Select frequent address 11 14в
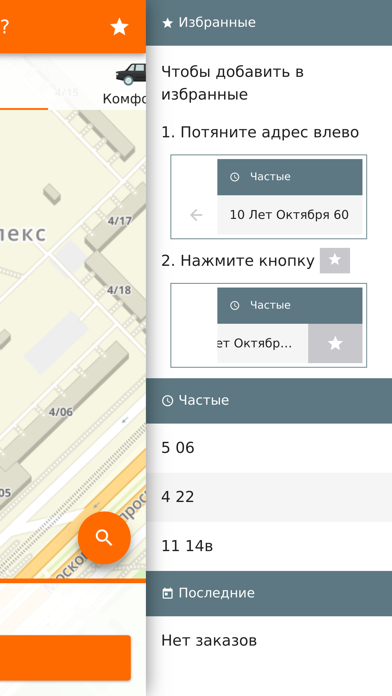Screen dimensions: 392x696 (269, 546)
